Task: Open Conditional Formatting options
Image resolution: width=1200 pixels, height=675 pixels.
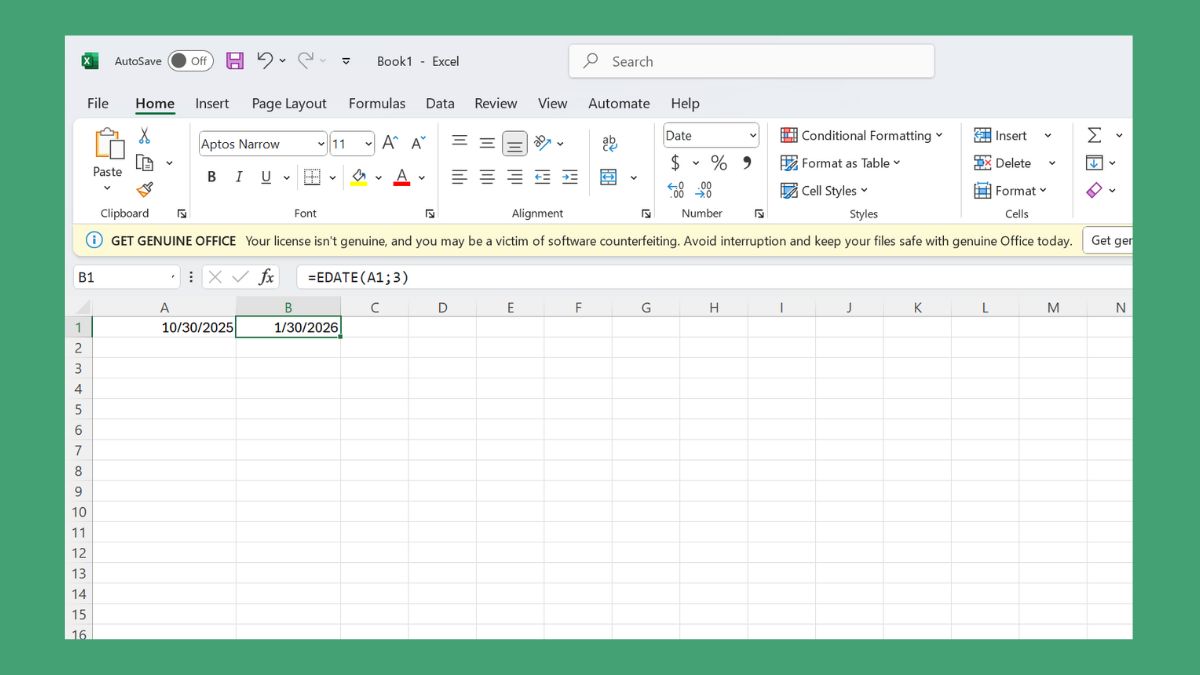Action: [x=862, y=135]
